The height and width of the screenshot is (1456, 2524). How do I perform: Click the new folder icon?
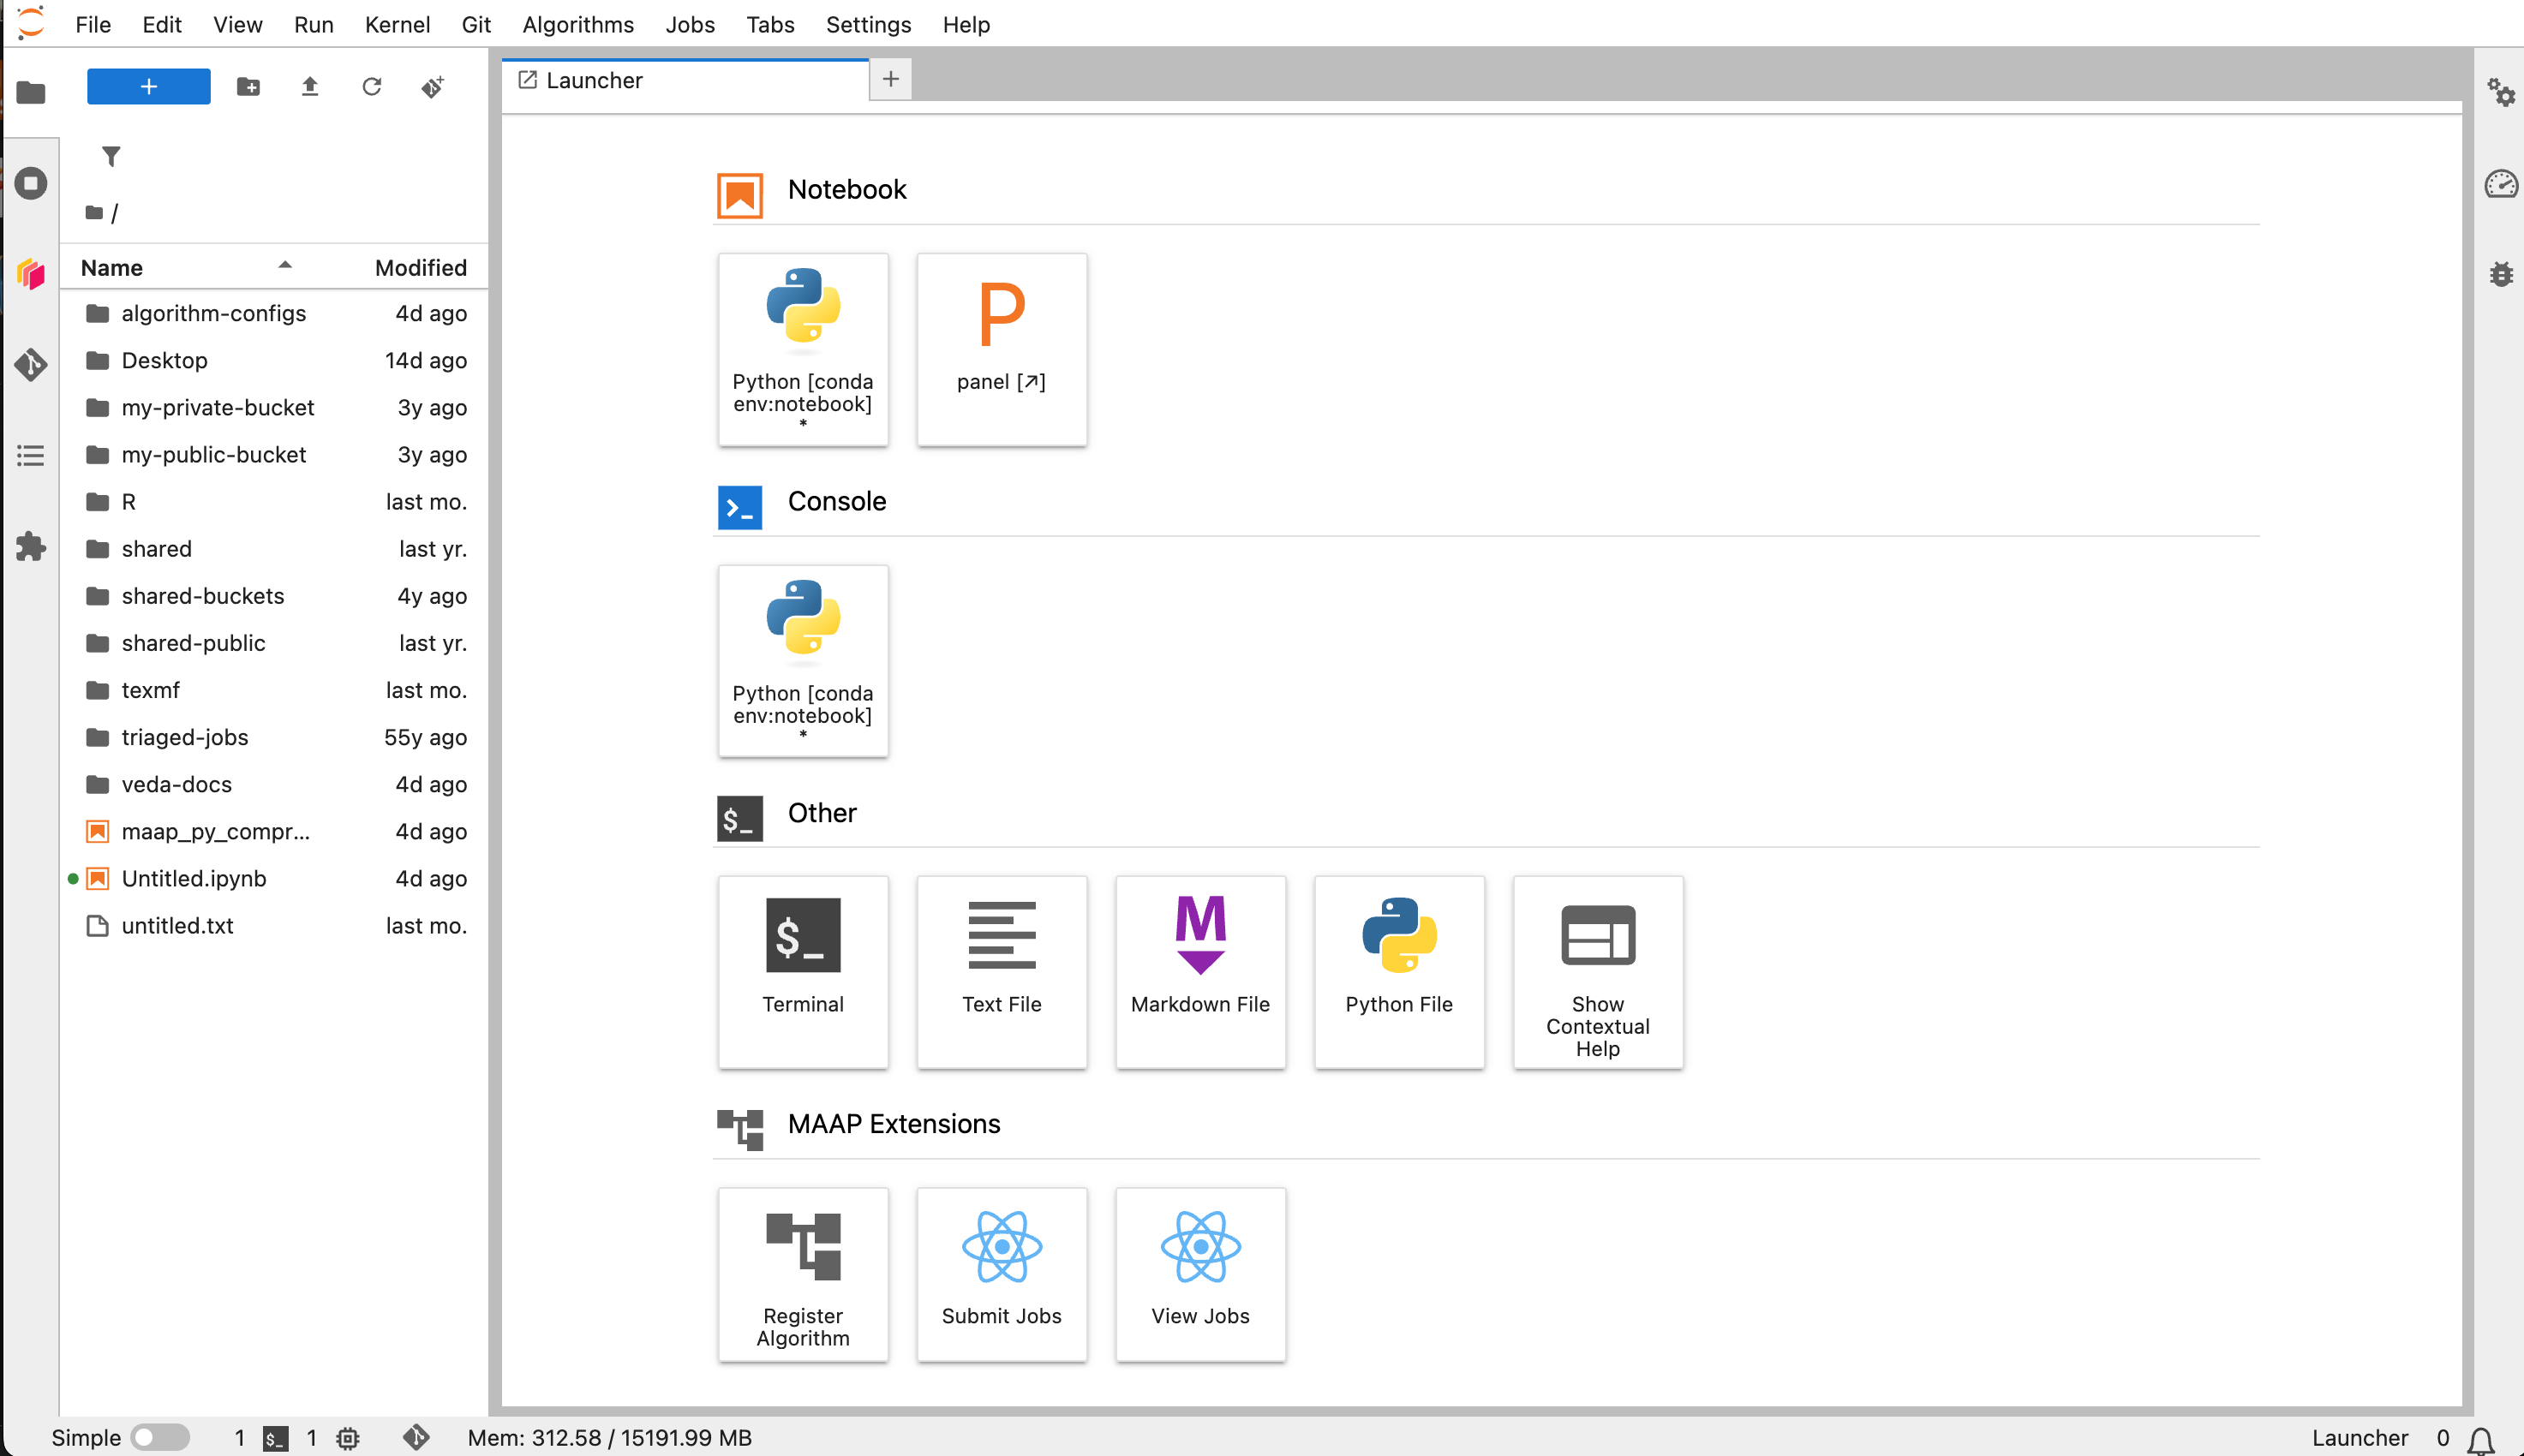click(248, 87)
